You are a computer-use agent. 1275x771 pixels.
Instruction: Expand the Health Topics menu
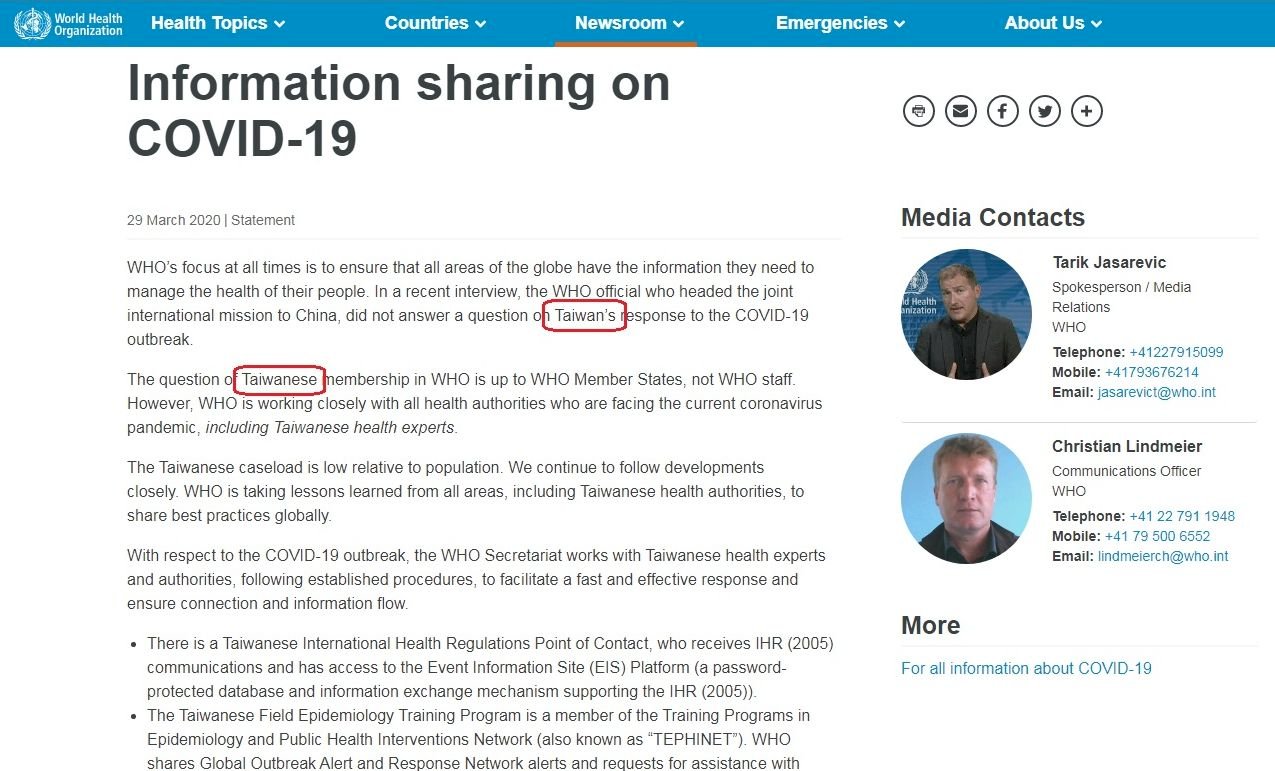(x=218, y=23)
